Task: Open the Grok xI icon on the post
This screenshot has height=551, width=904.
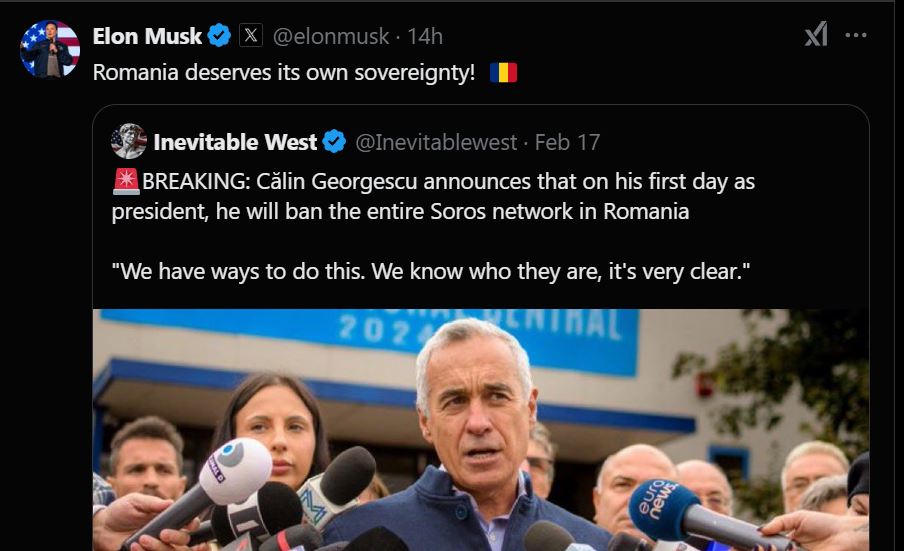Action: [816, 35]
